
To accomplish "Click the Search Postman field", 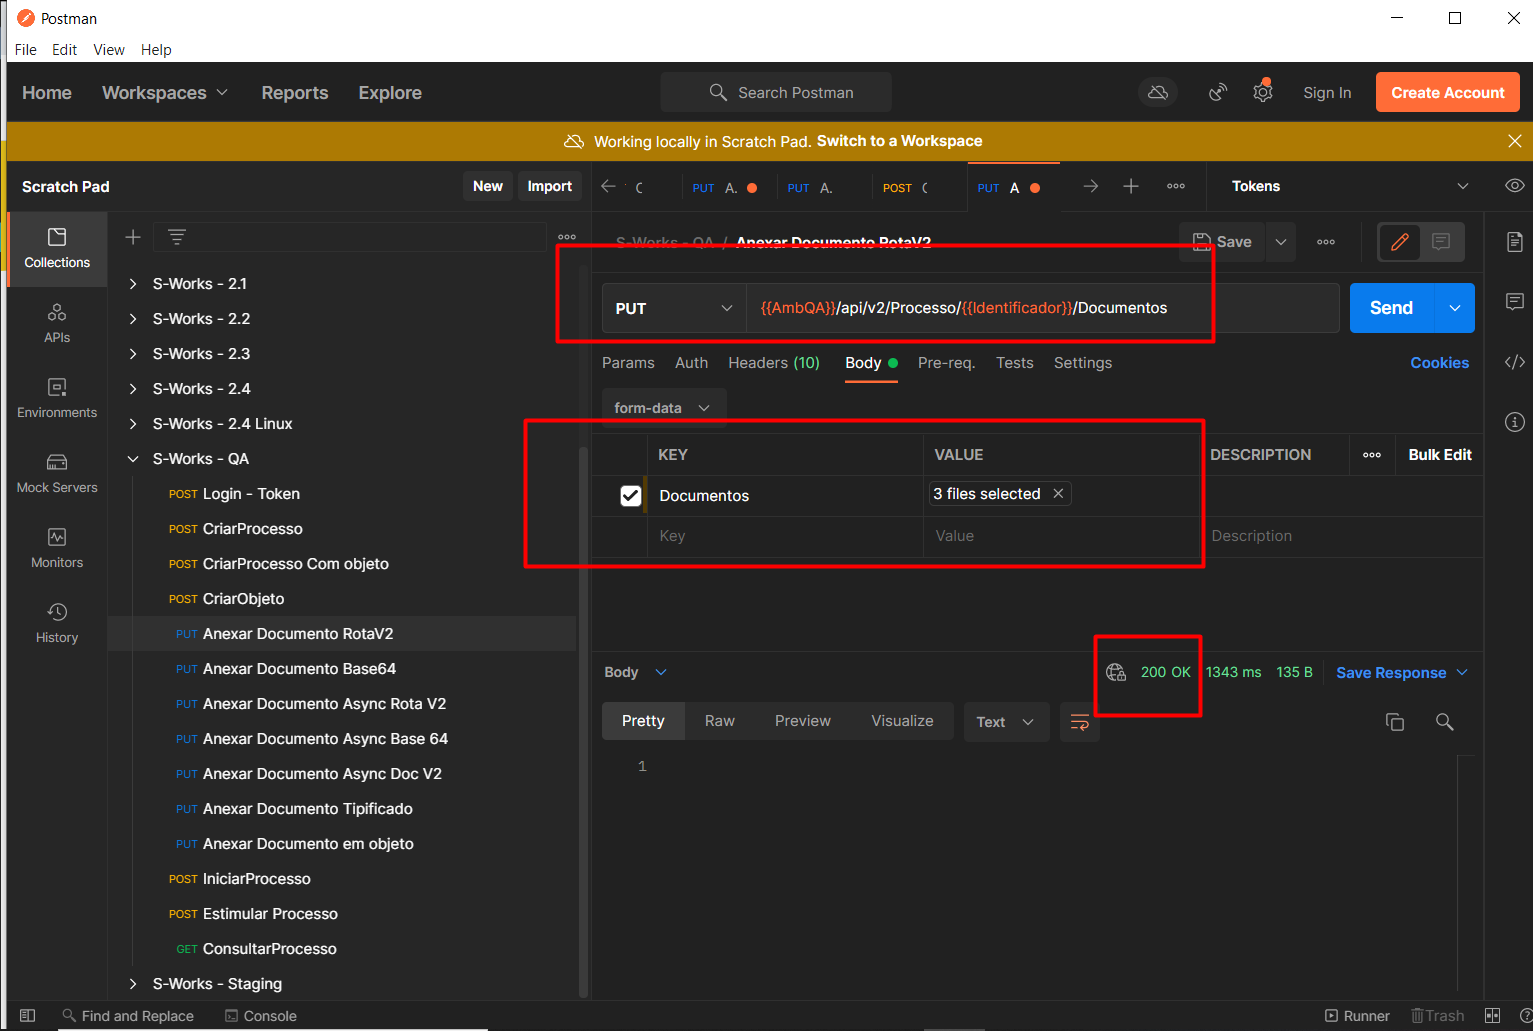I will [x=776, y=92].
